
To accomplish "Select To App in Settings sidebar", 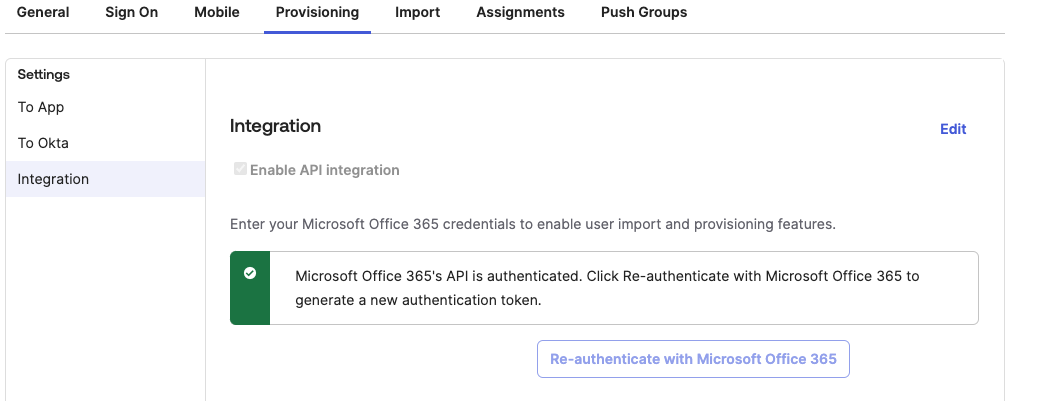I will 106,107.
